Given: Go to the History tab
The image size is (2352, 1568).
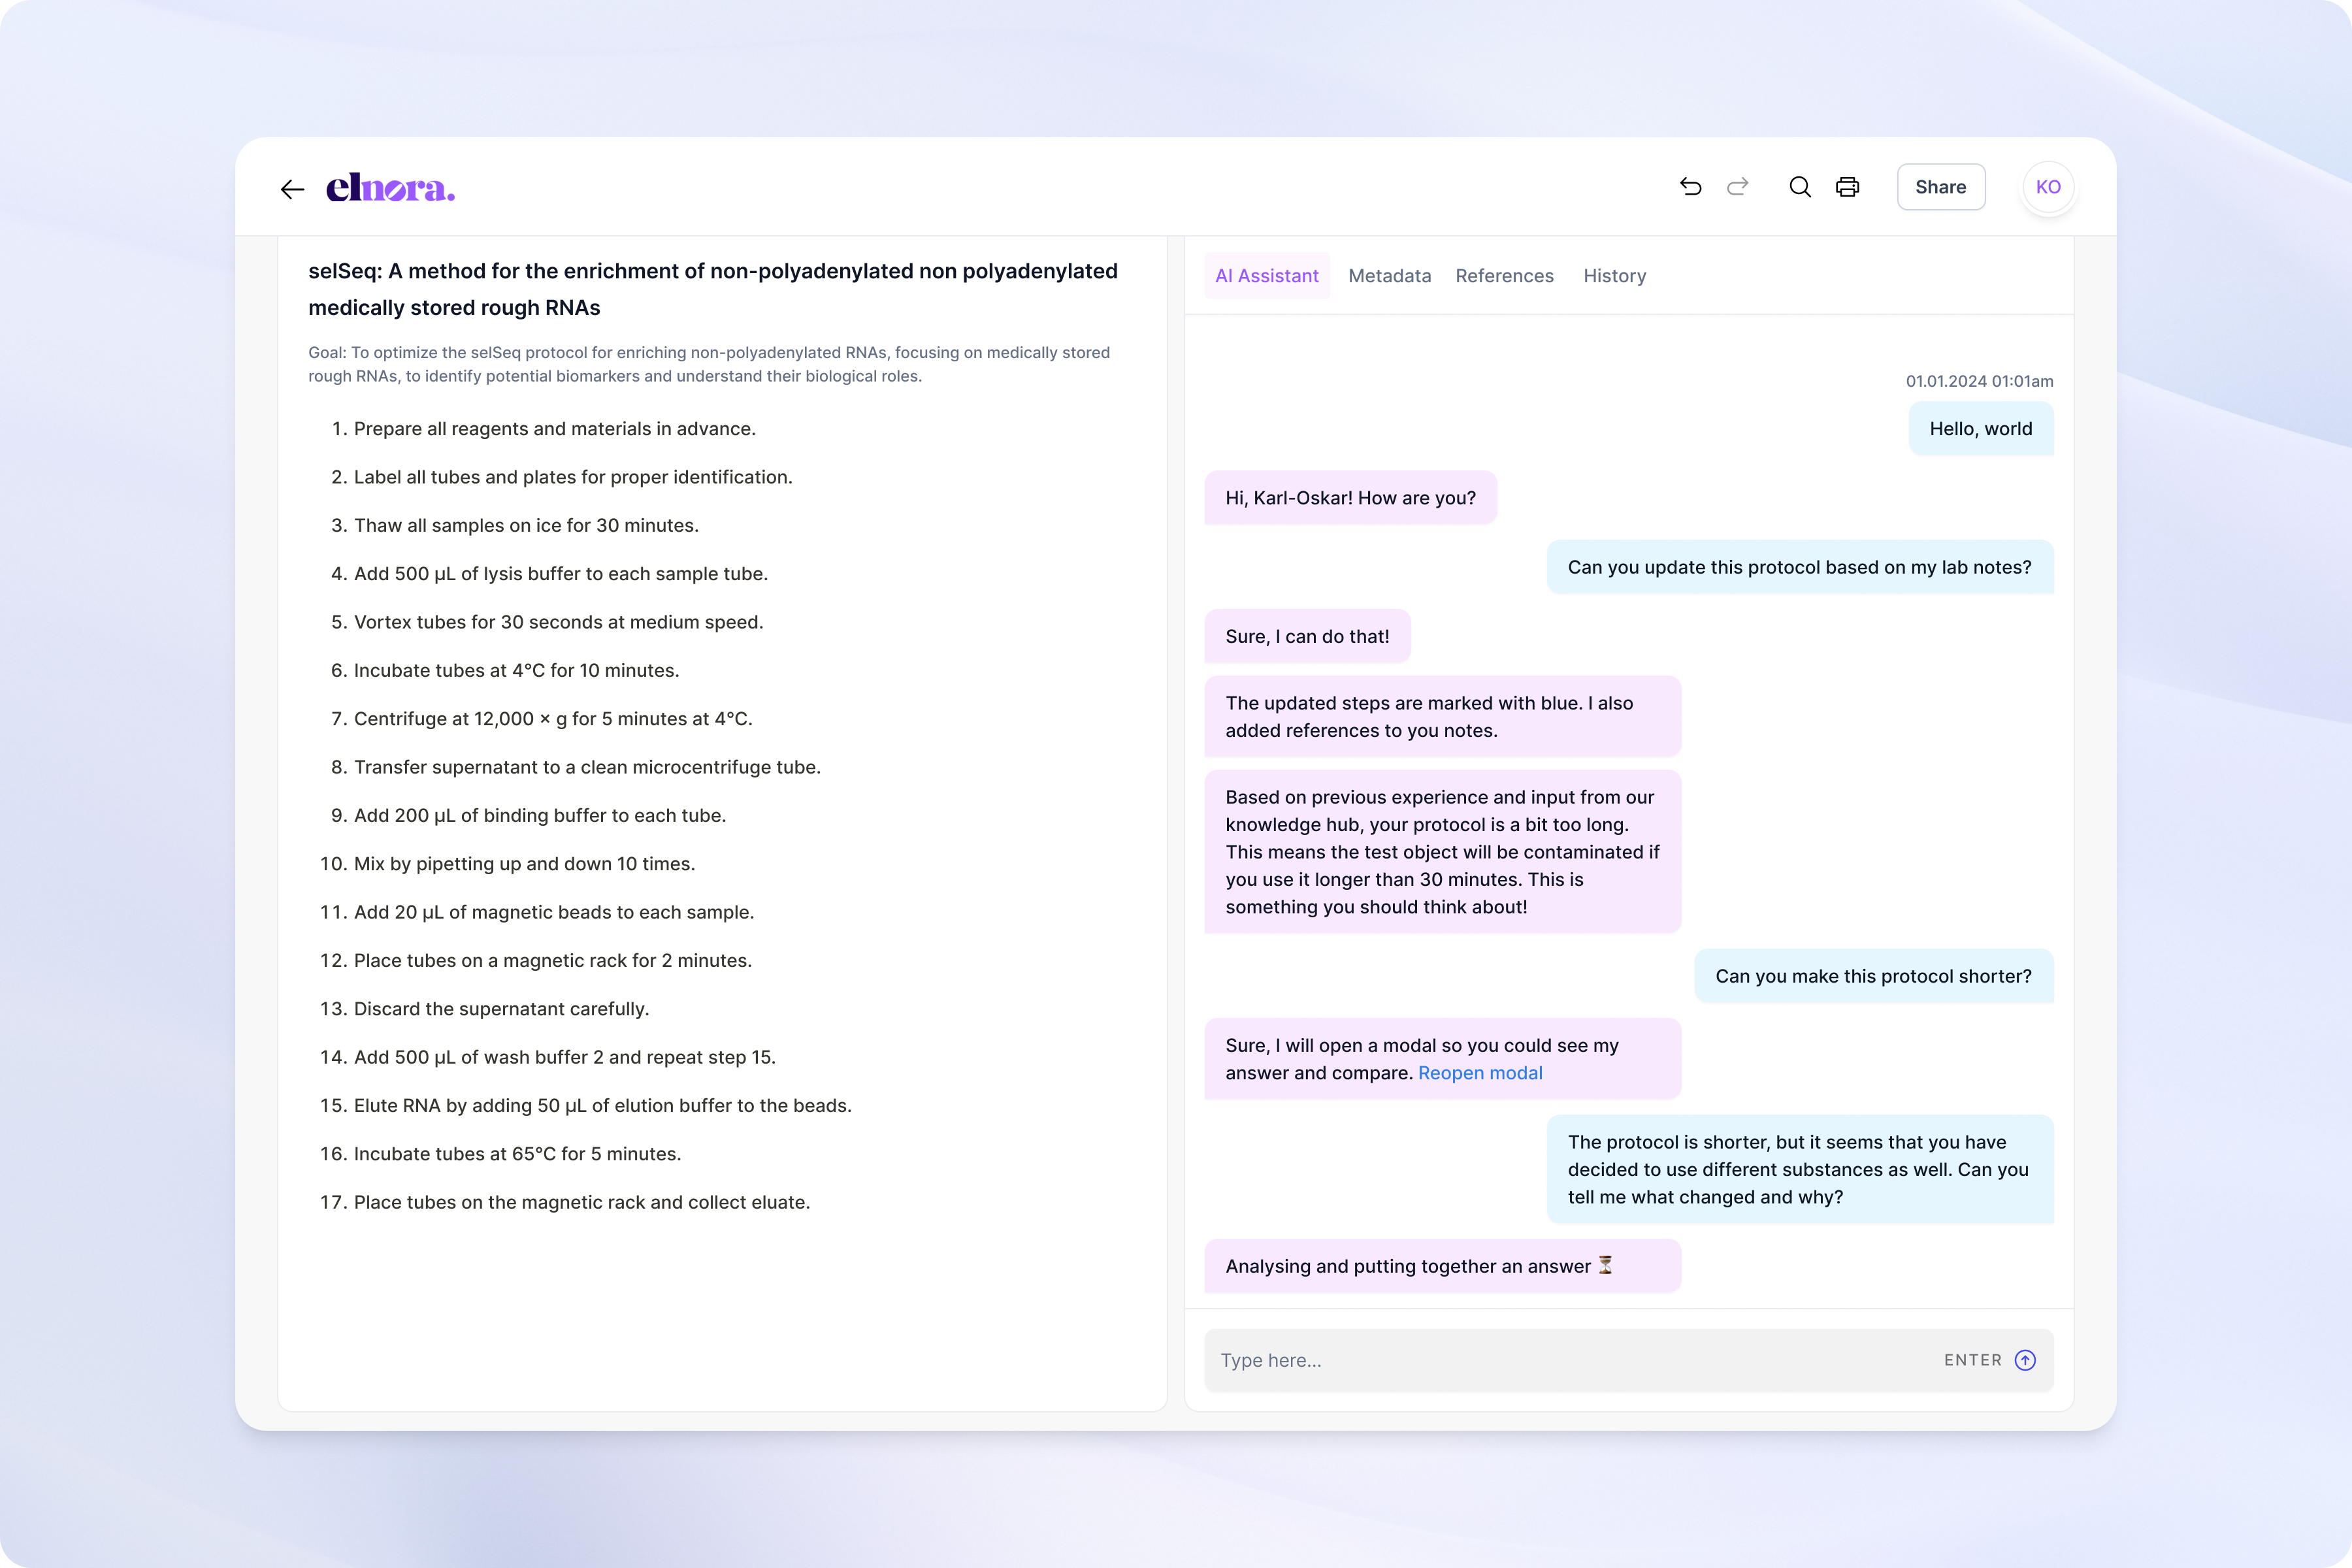Looking at the screenshot, I should point(1614,276).
